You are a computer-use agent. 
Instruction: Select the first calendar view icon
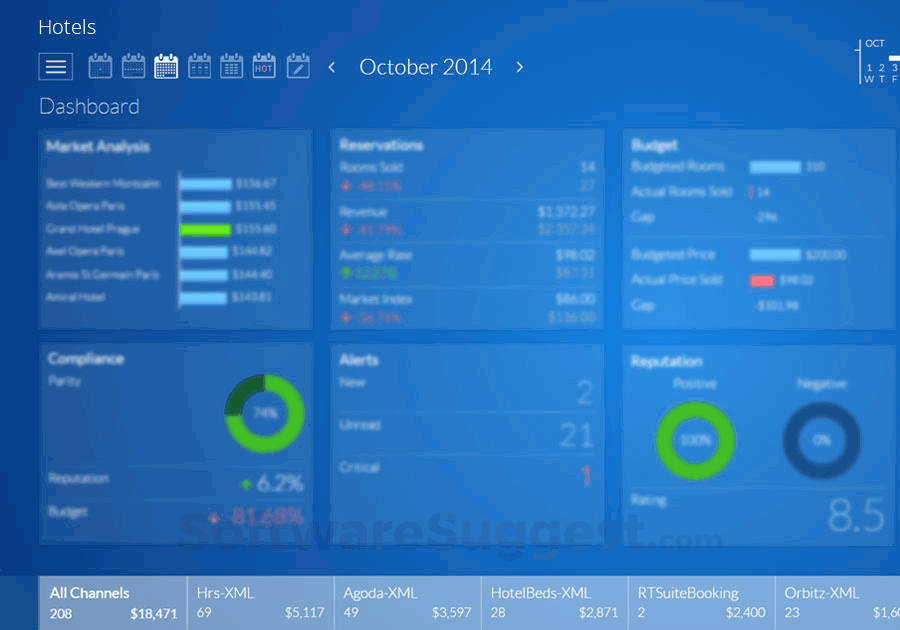click(x=99, y=66)
